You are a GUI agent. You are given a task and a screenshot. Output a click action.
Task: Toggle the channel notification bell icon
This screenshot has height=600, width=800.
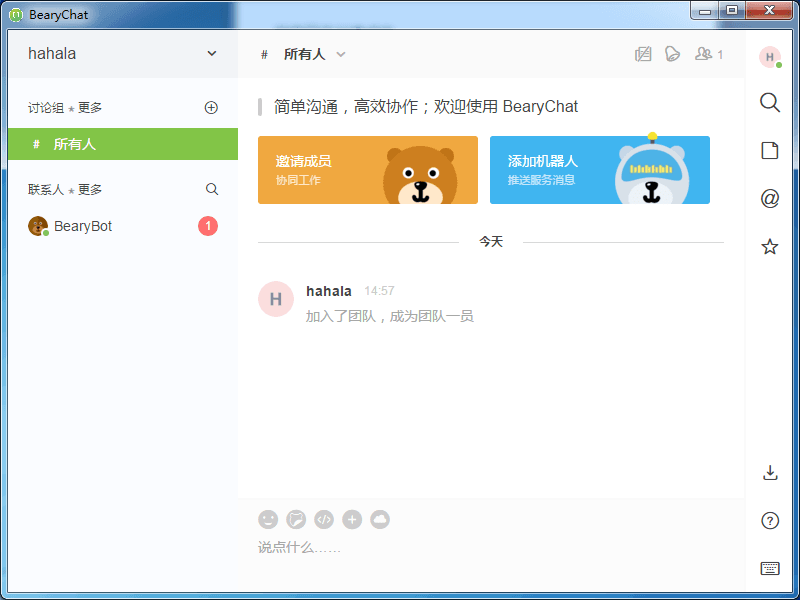672,54
